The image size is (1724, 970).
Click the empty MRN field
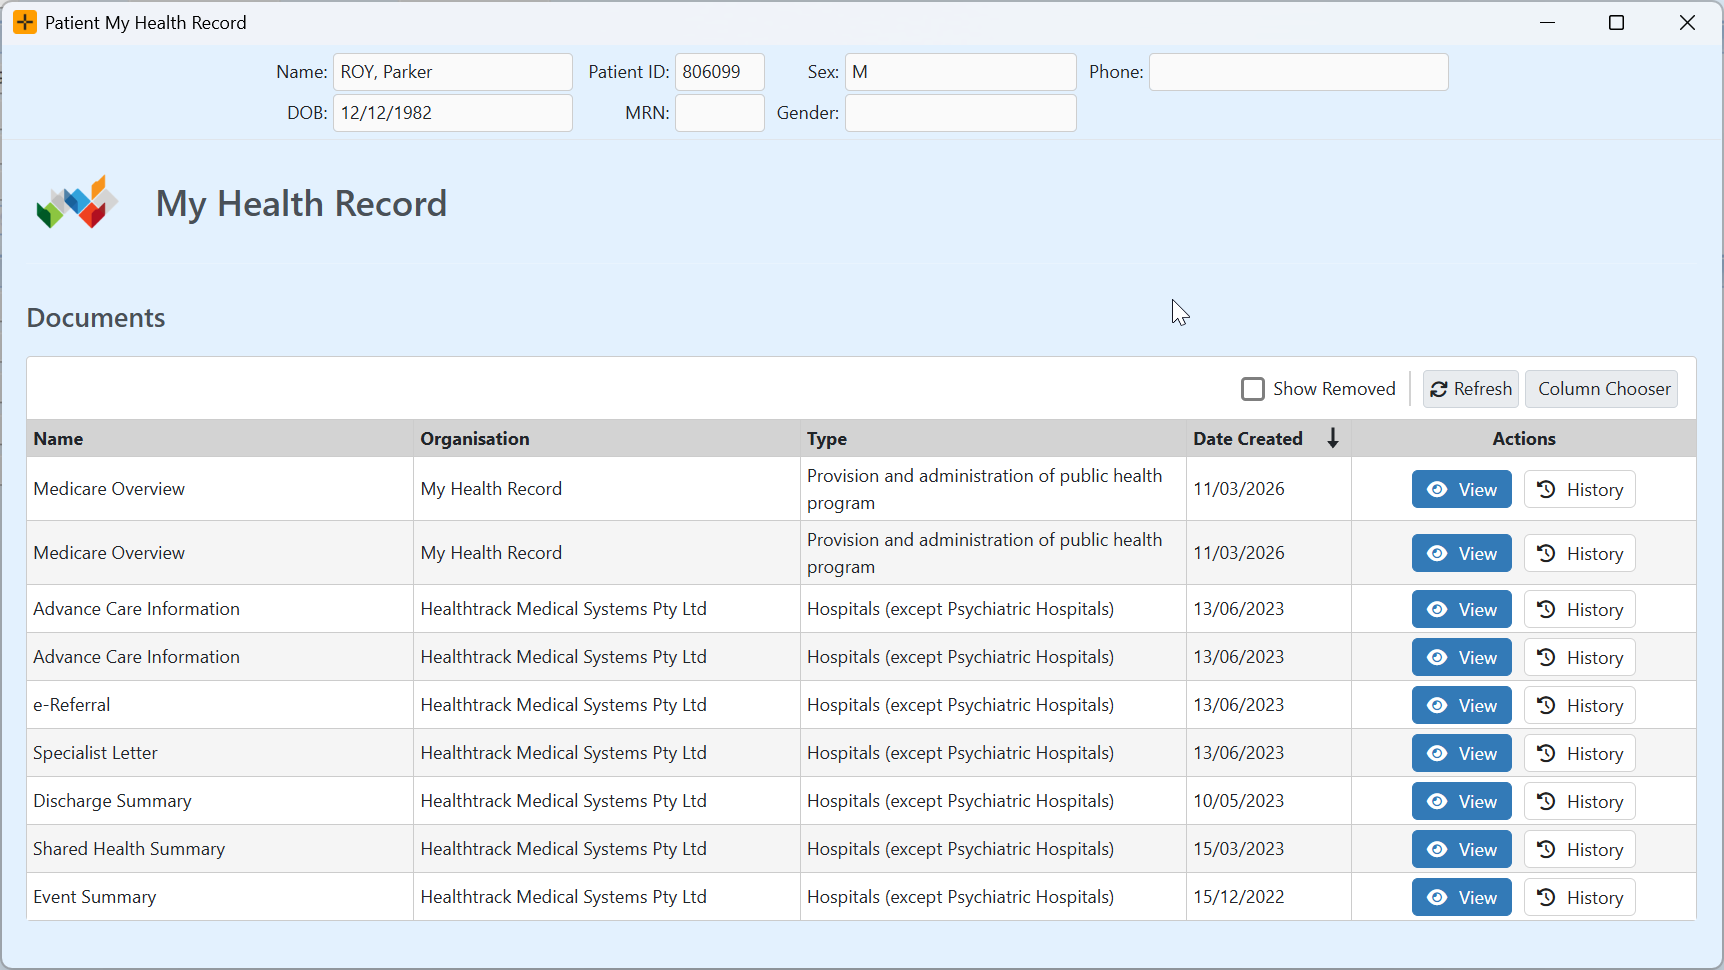720,113
